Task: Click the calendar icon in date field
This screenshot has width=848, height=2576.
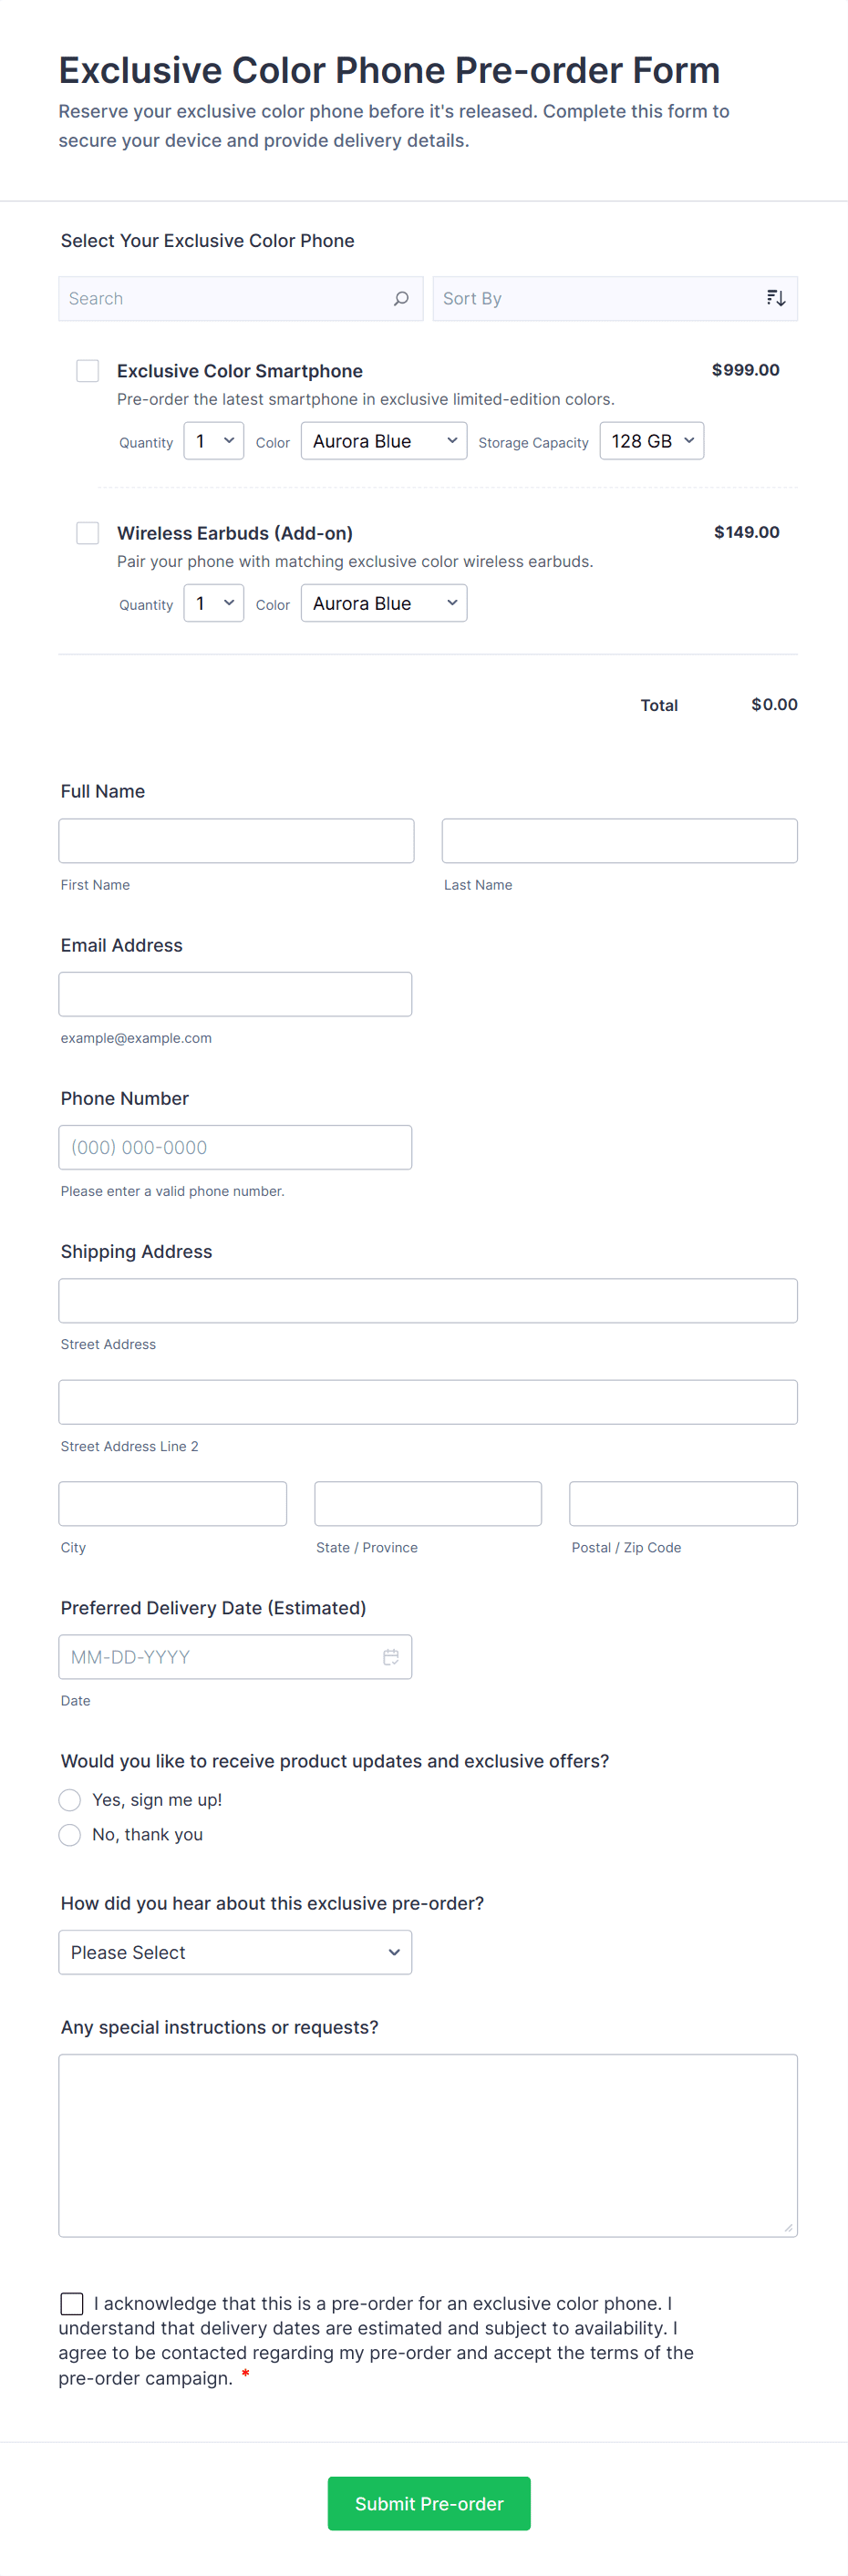Action: pos(391,1657)
